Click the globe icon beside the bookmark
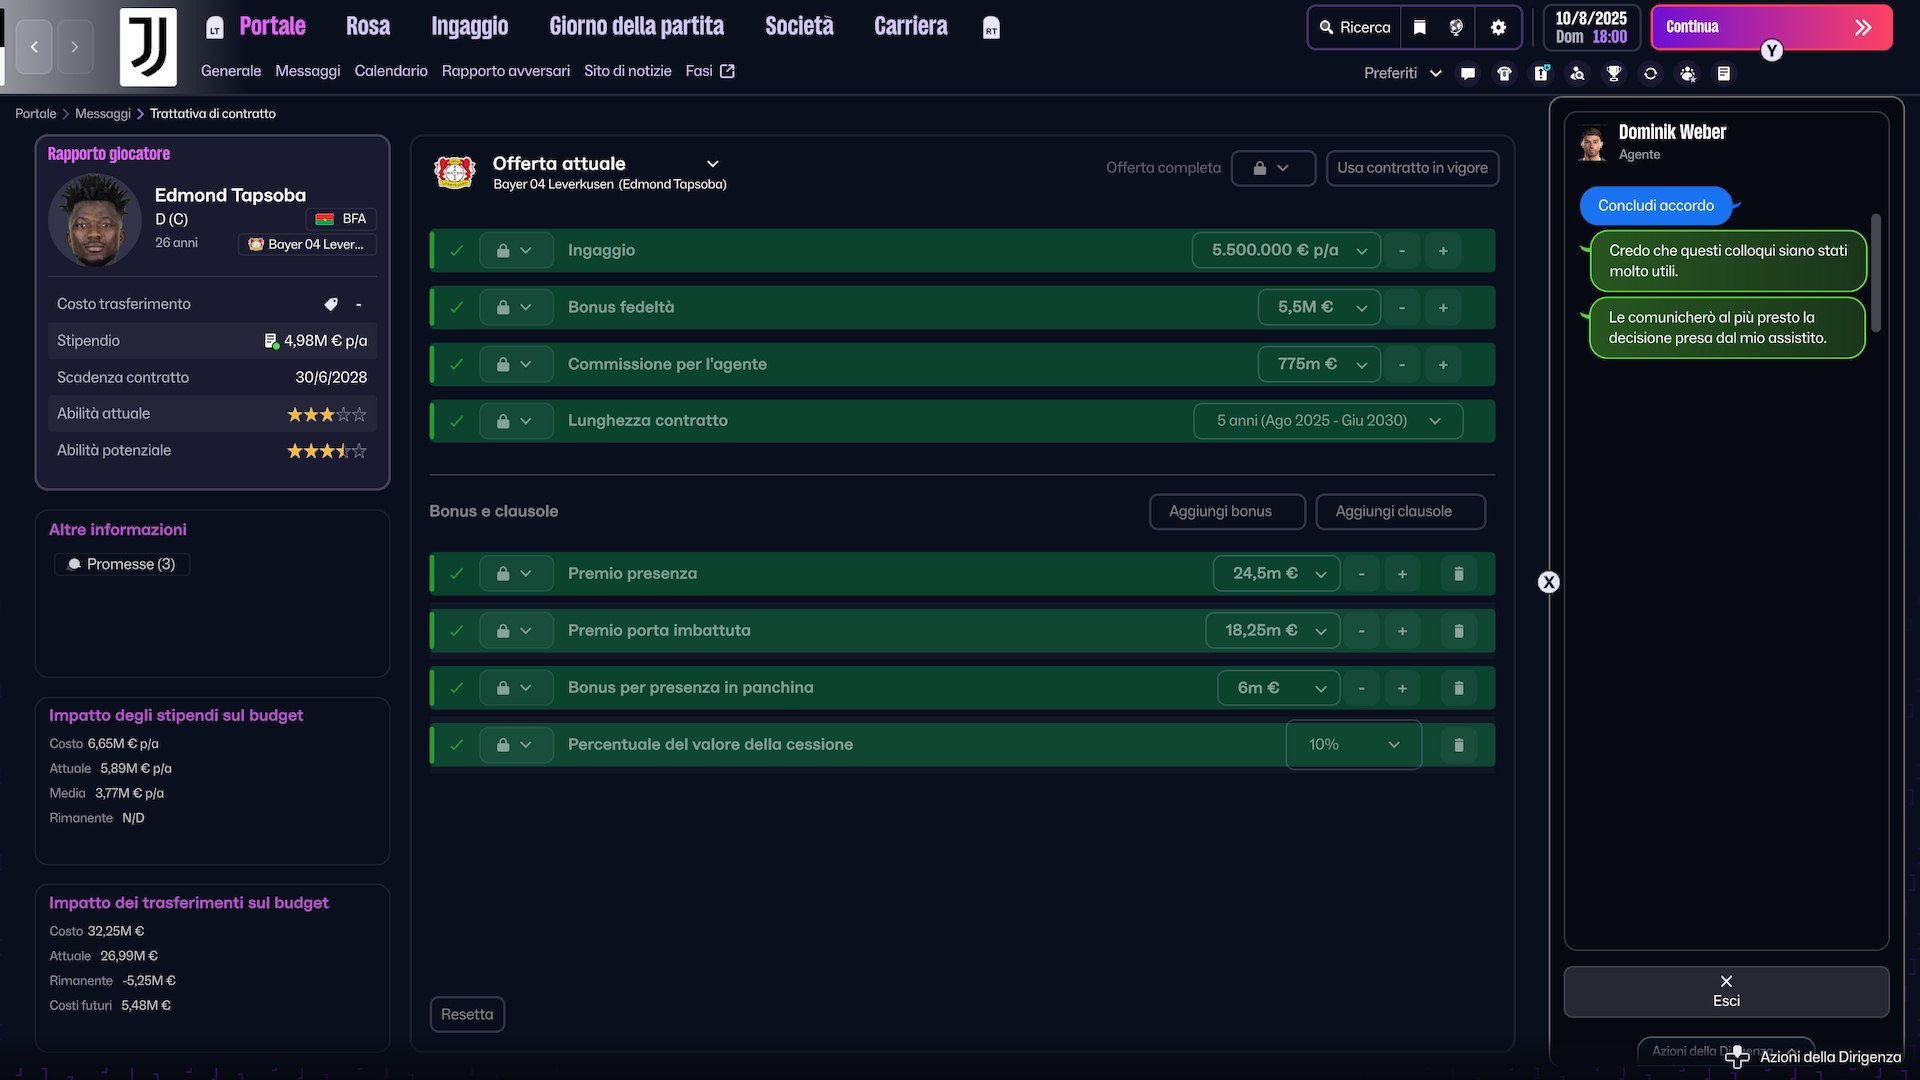 pyautogui.click(x=1456, y=27)
